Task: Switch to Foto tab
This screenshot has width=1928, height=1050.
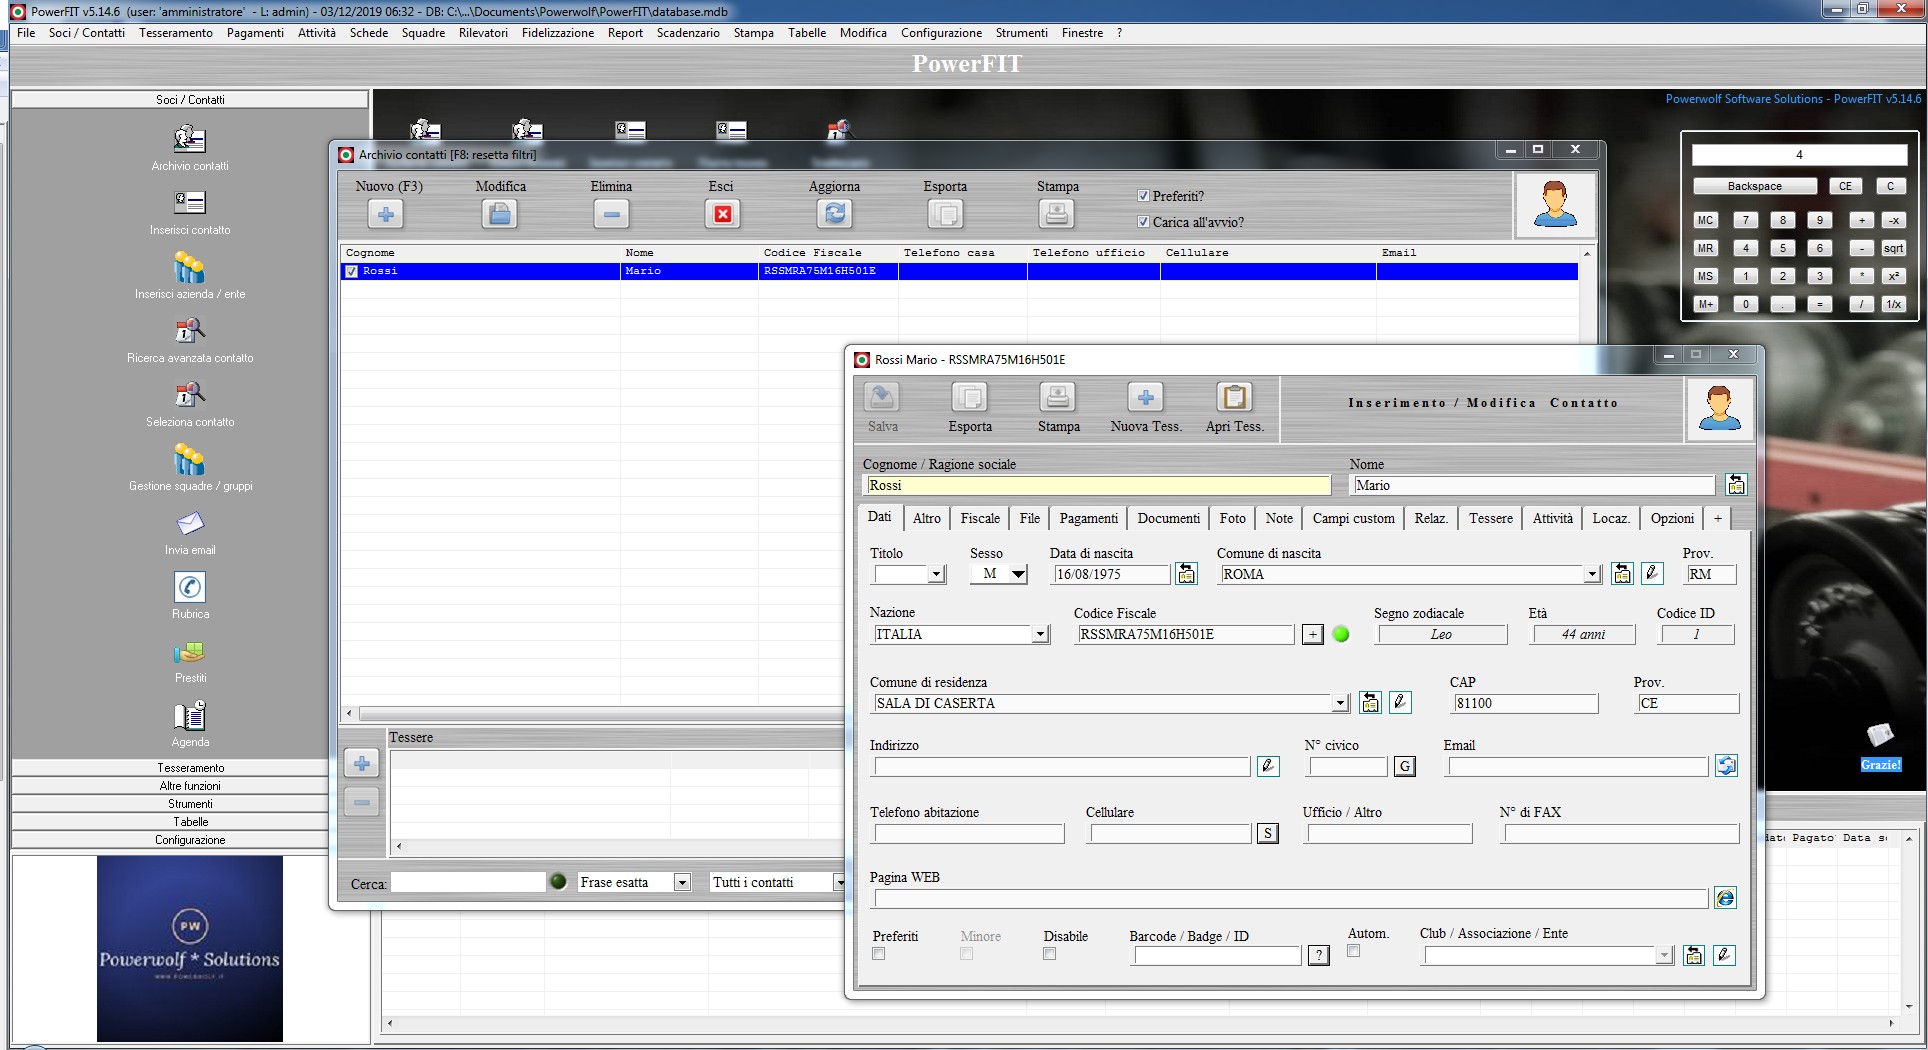Action: 1233,518
